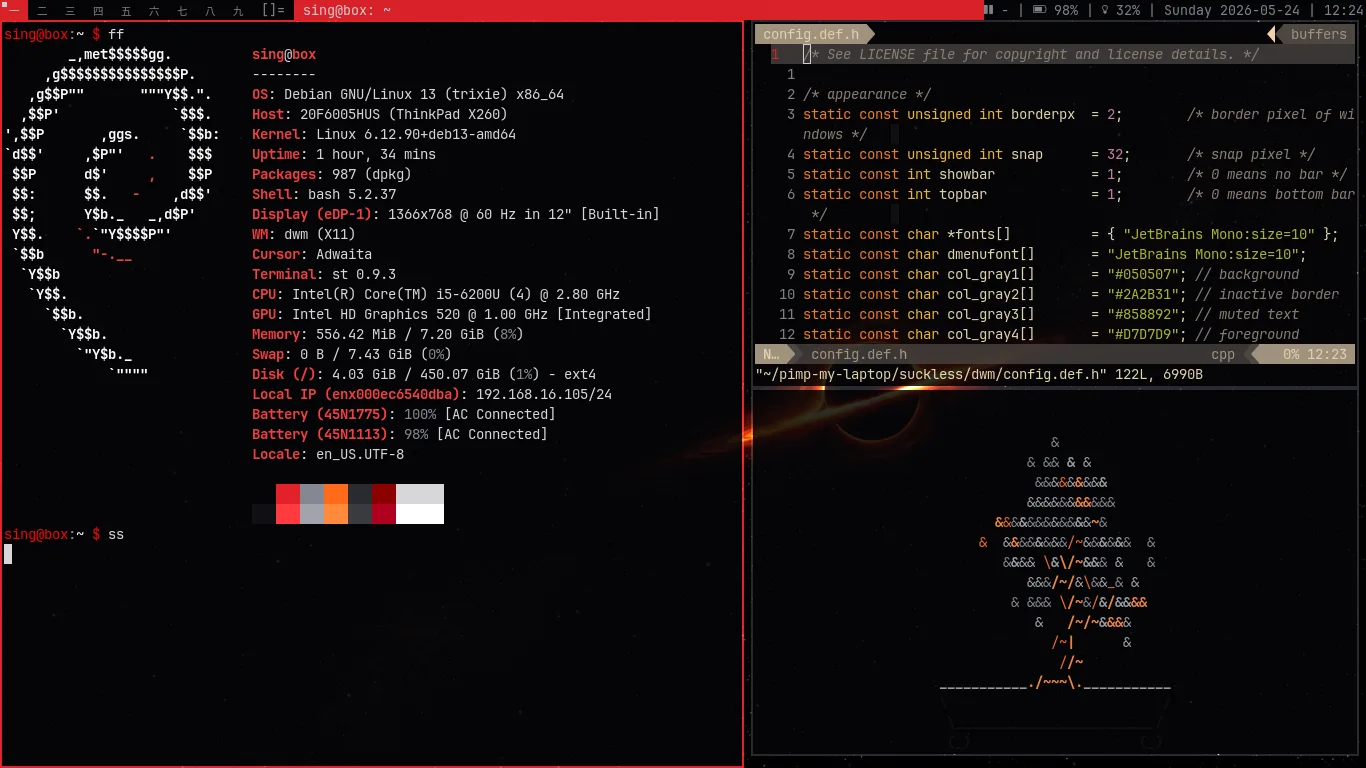Click the CPU: Intel Core i5-6200U line
This screenshot has height=768, width=1366.
coord(436,294)
